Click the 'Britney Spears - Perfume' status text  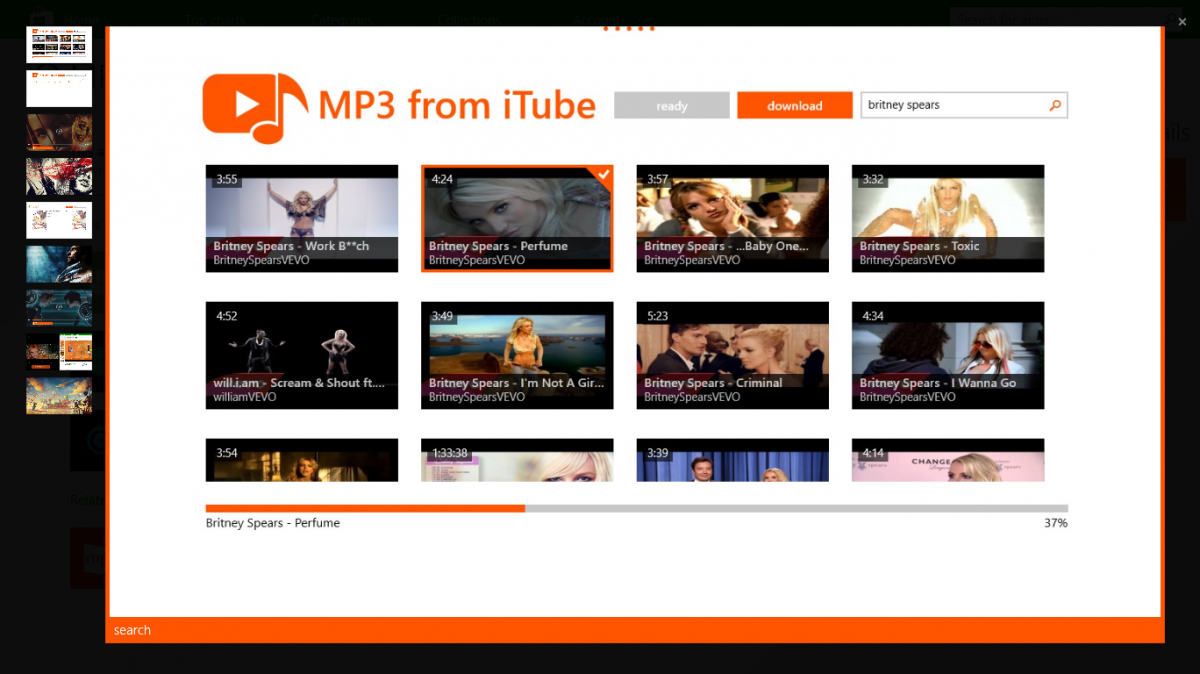273,523
